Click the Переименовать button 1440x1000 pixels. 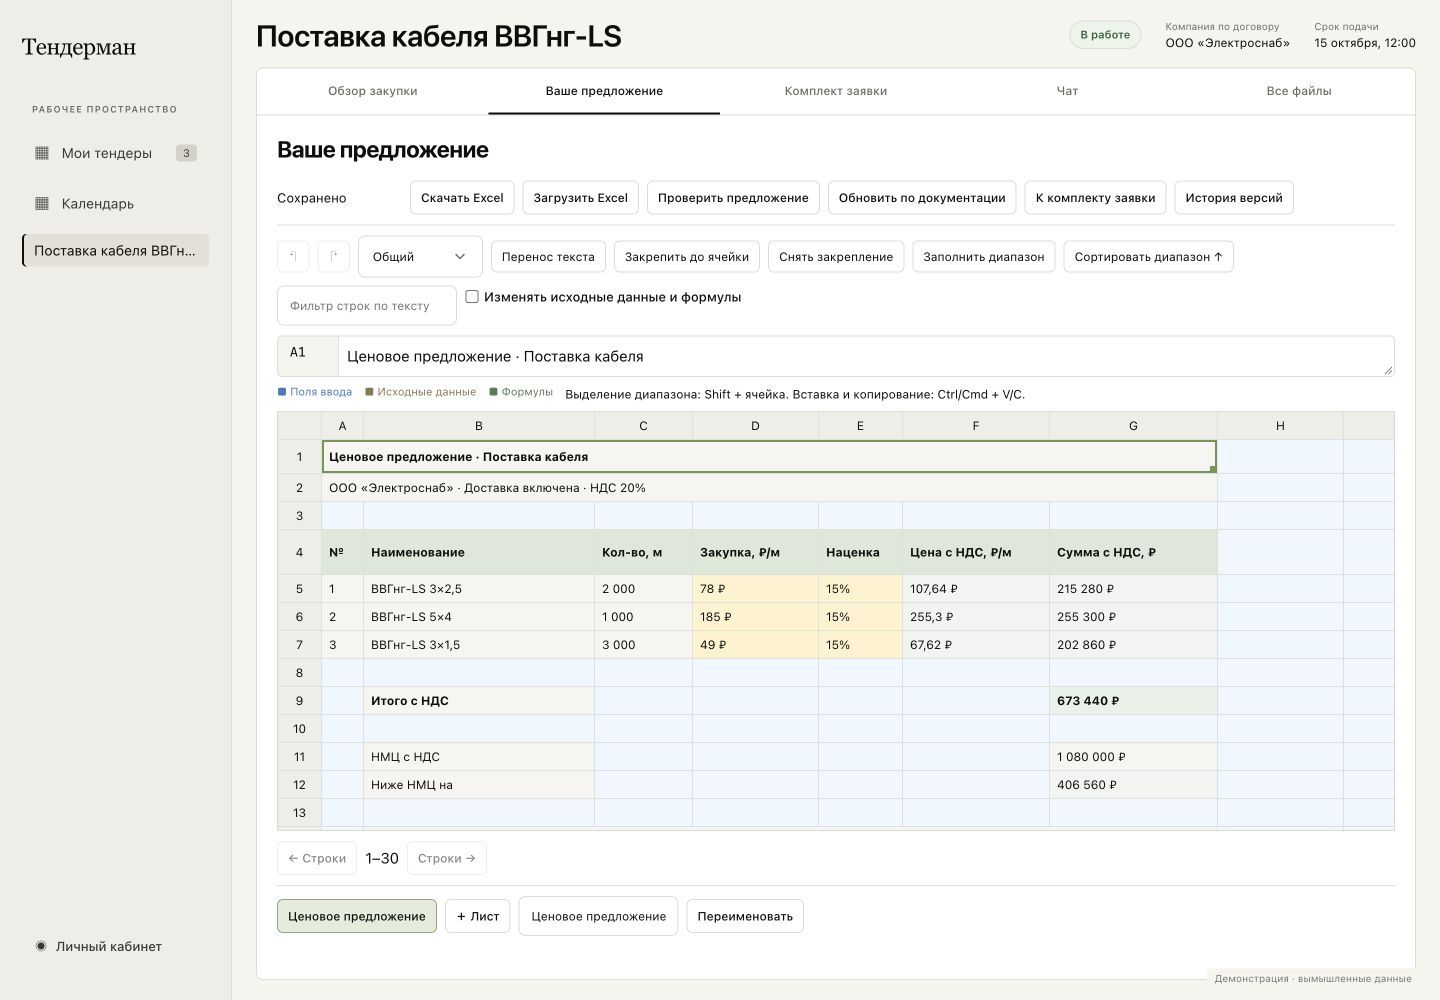pyautogui.click(x=745, y=916)
